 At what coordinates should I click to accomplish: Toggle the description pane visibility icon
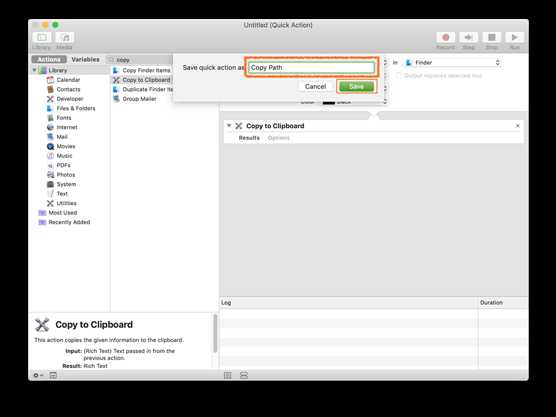(x=53, y=375)
